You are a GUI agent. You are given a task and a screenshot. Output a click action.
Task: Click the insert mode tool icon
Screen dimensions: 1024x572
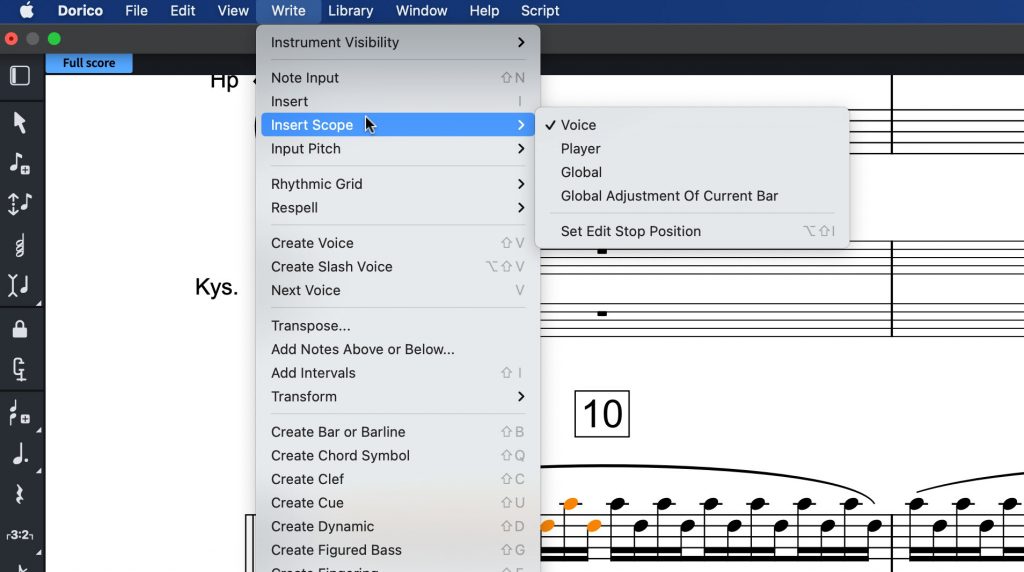click(x=20, y=285)
